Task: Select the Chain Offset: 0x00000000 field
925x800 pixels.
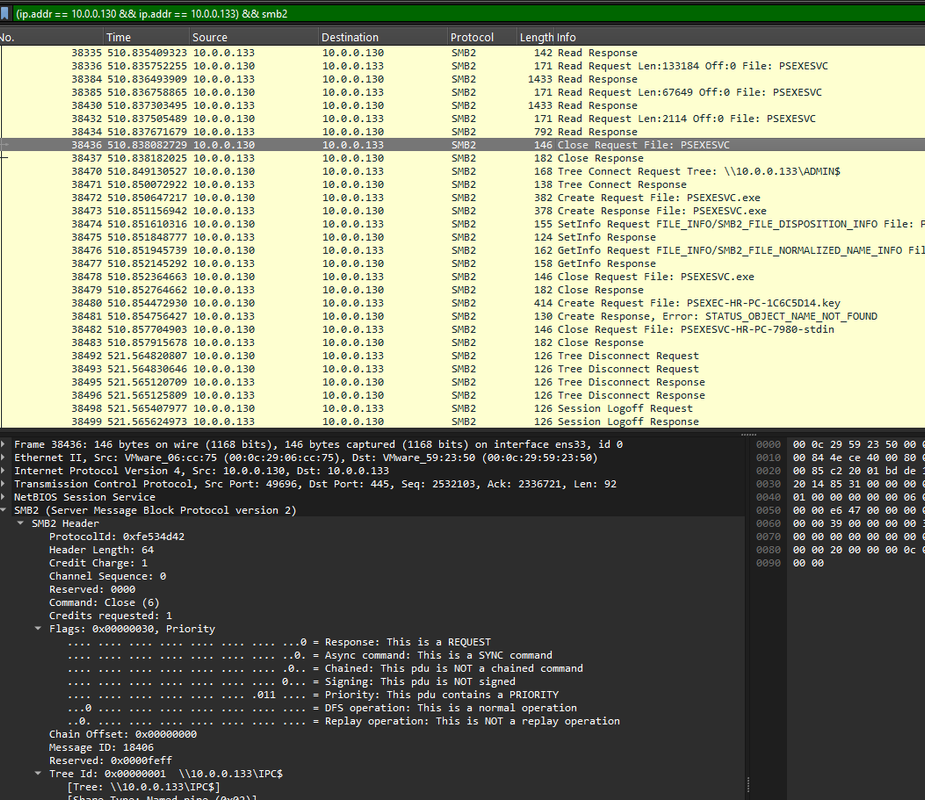Action: coord(123,734)
